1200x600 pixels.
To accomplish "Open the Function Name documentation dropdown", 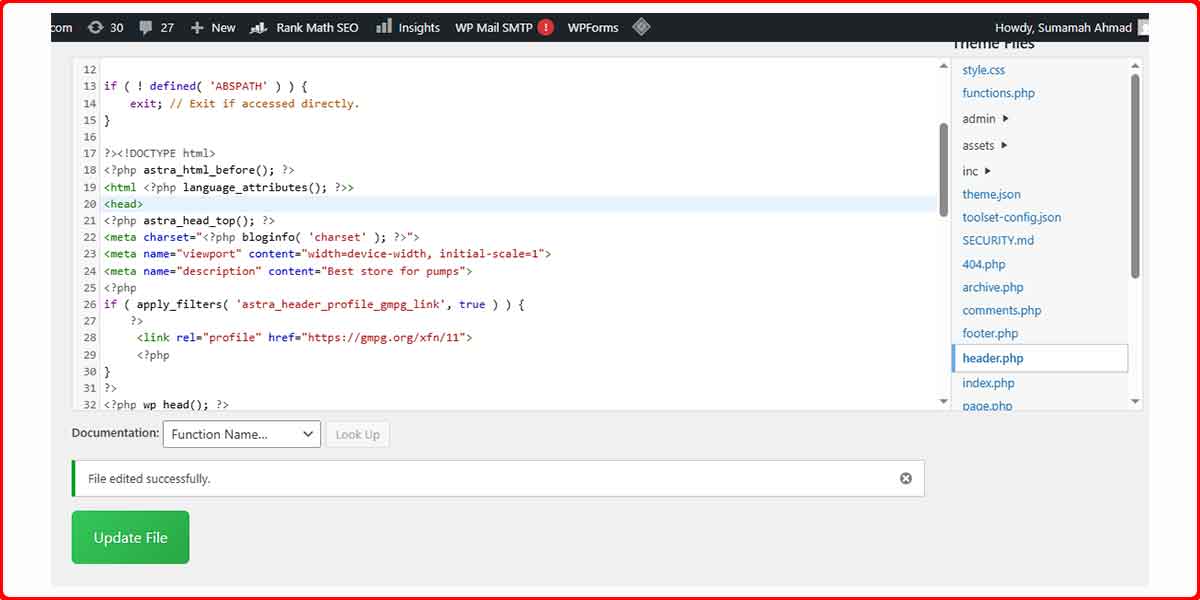I will [242, 434].
